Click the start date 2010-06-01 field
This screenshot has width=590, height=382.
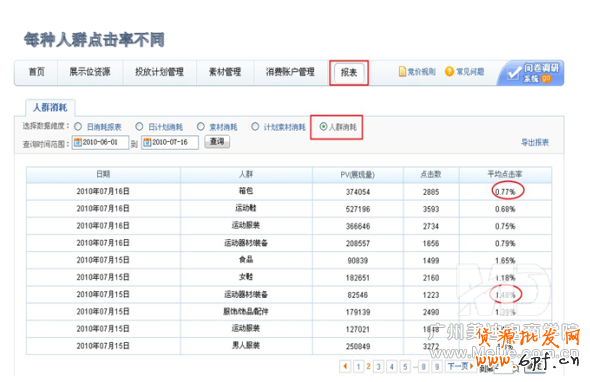click(x=100, y=142)
